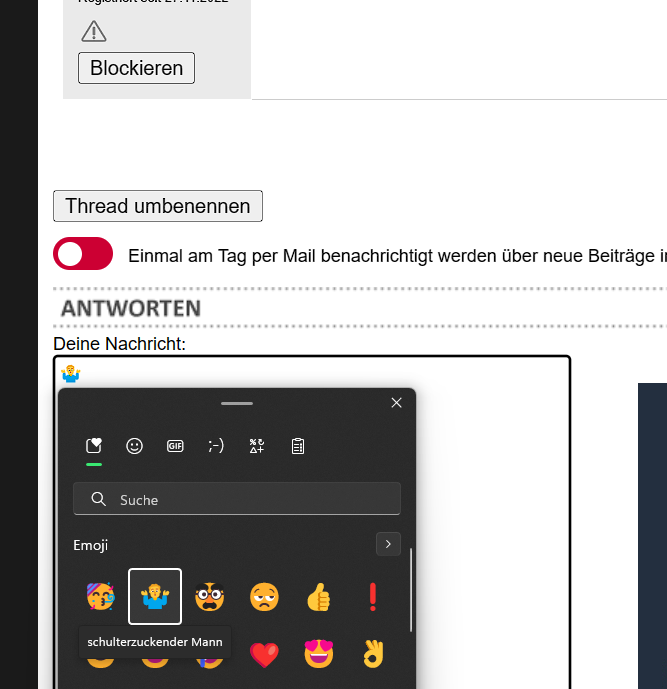Click the ANTWORTEN heading
667x689 pixels.
[131, 308]
